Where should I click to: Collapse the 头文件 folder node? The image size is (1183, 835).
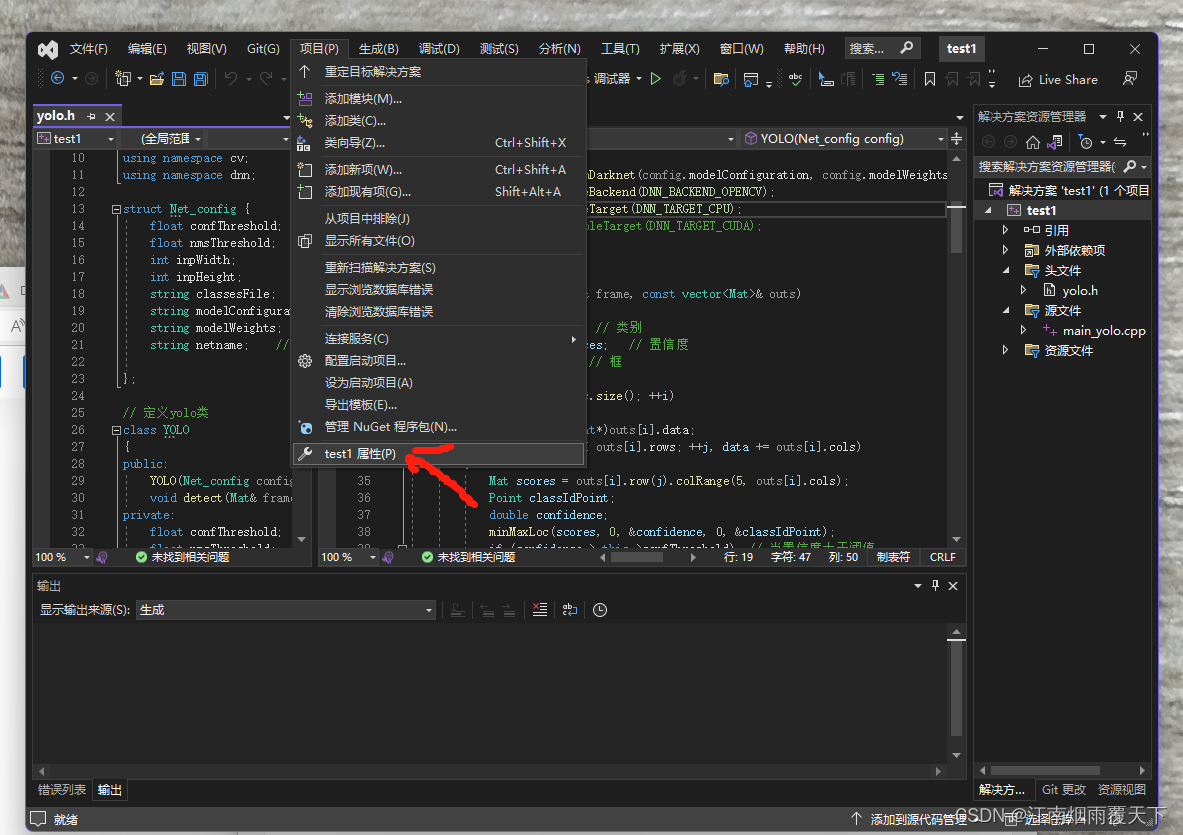(x=1006, y=270)
